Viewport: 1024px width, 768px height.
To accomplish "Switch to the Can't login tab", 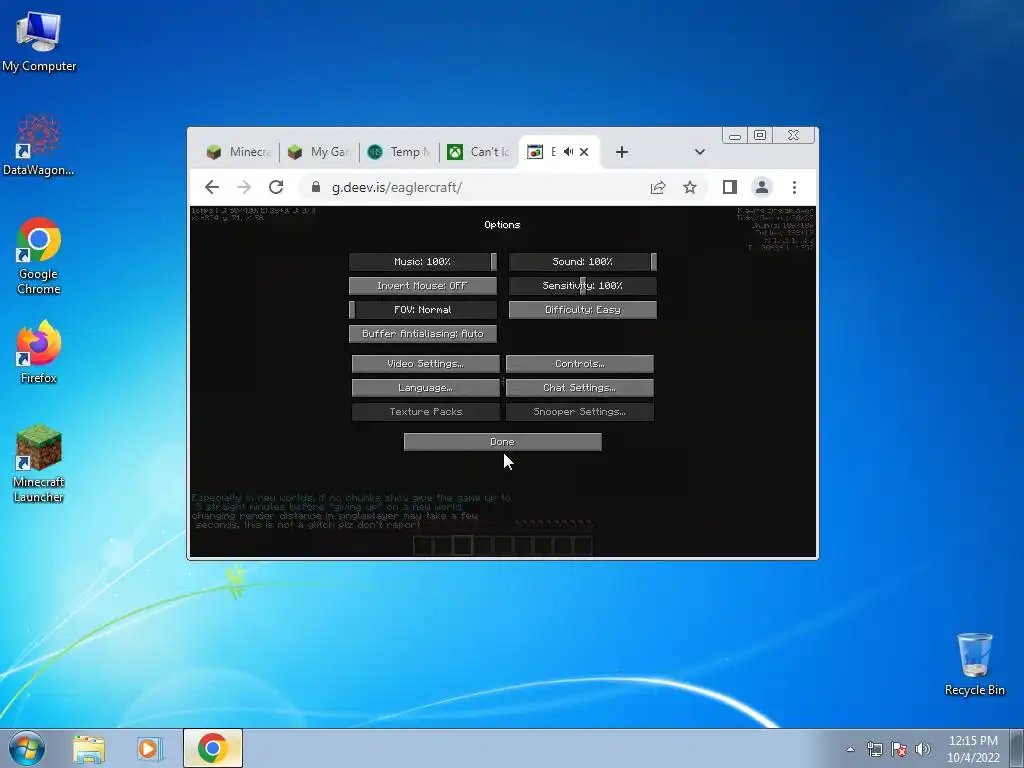I will click(x=479, y=152).
